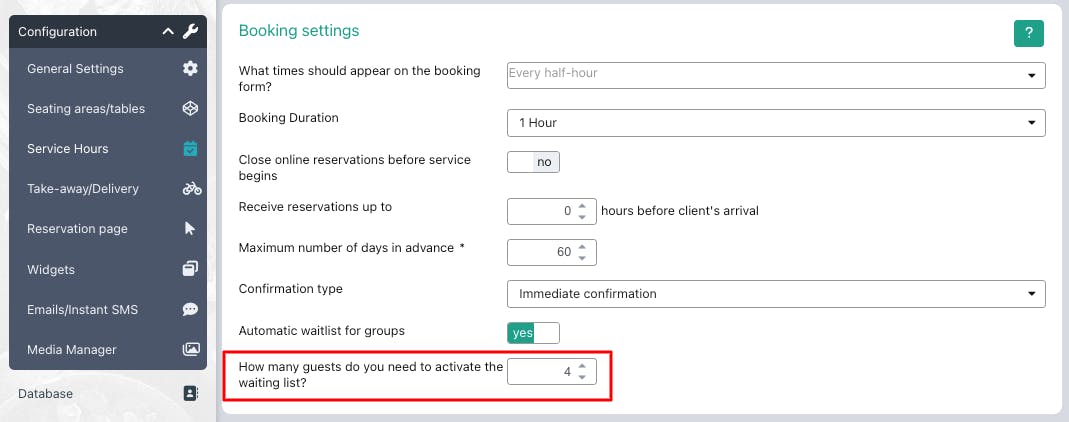The width and height of the screenshot is (1069, 422).
Task: Toggle Close online reservations before service switch
Action: pyautogui.click(x=533, y=162)
